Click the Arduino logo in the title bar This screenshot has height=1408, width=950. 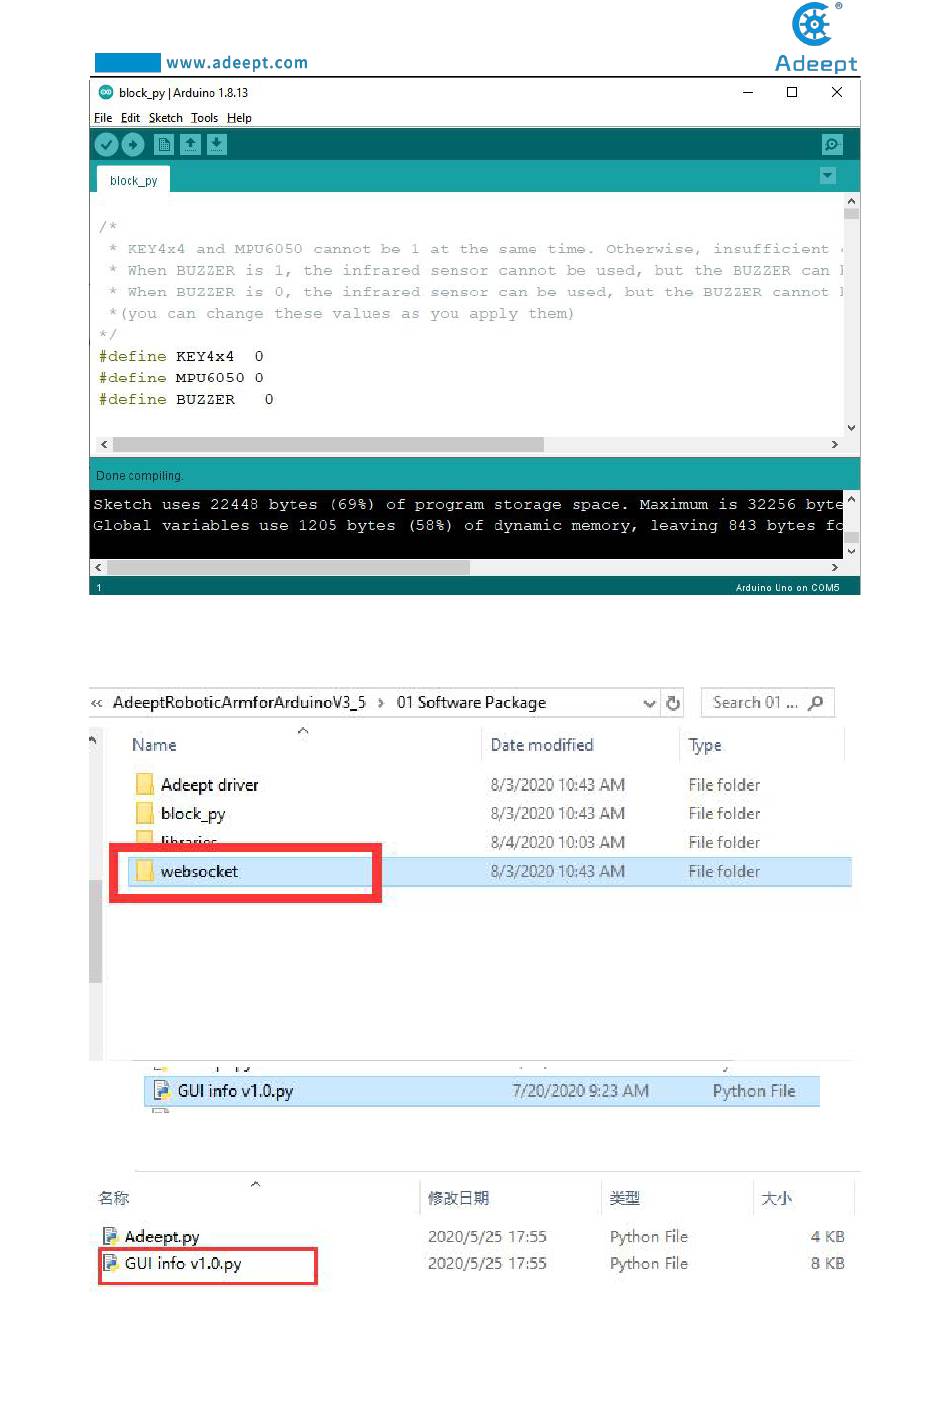[105, 92]
